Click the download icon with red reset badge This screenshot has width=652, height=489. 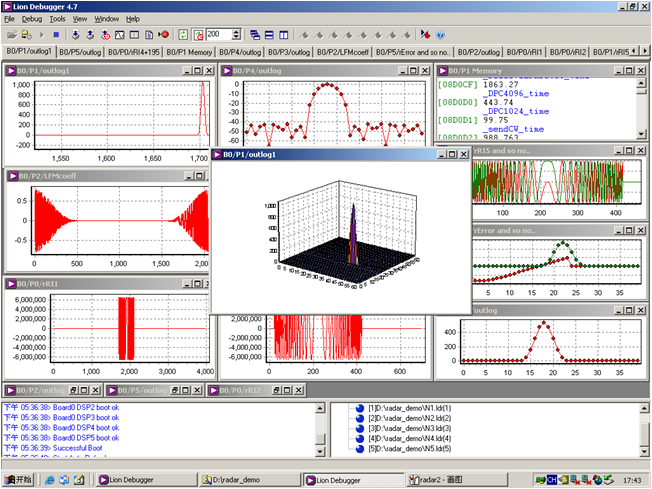105,35
